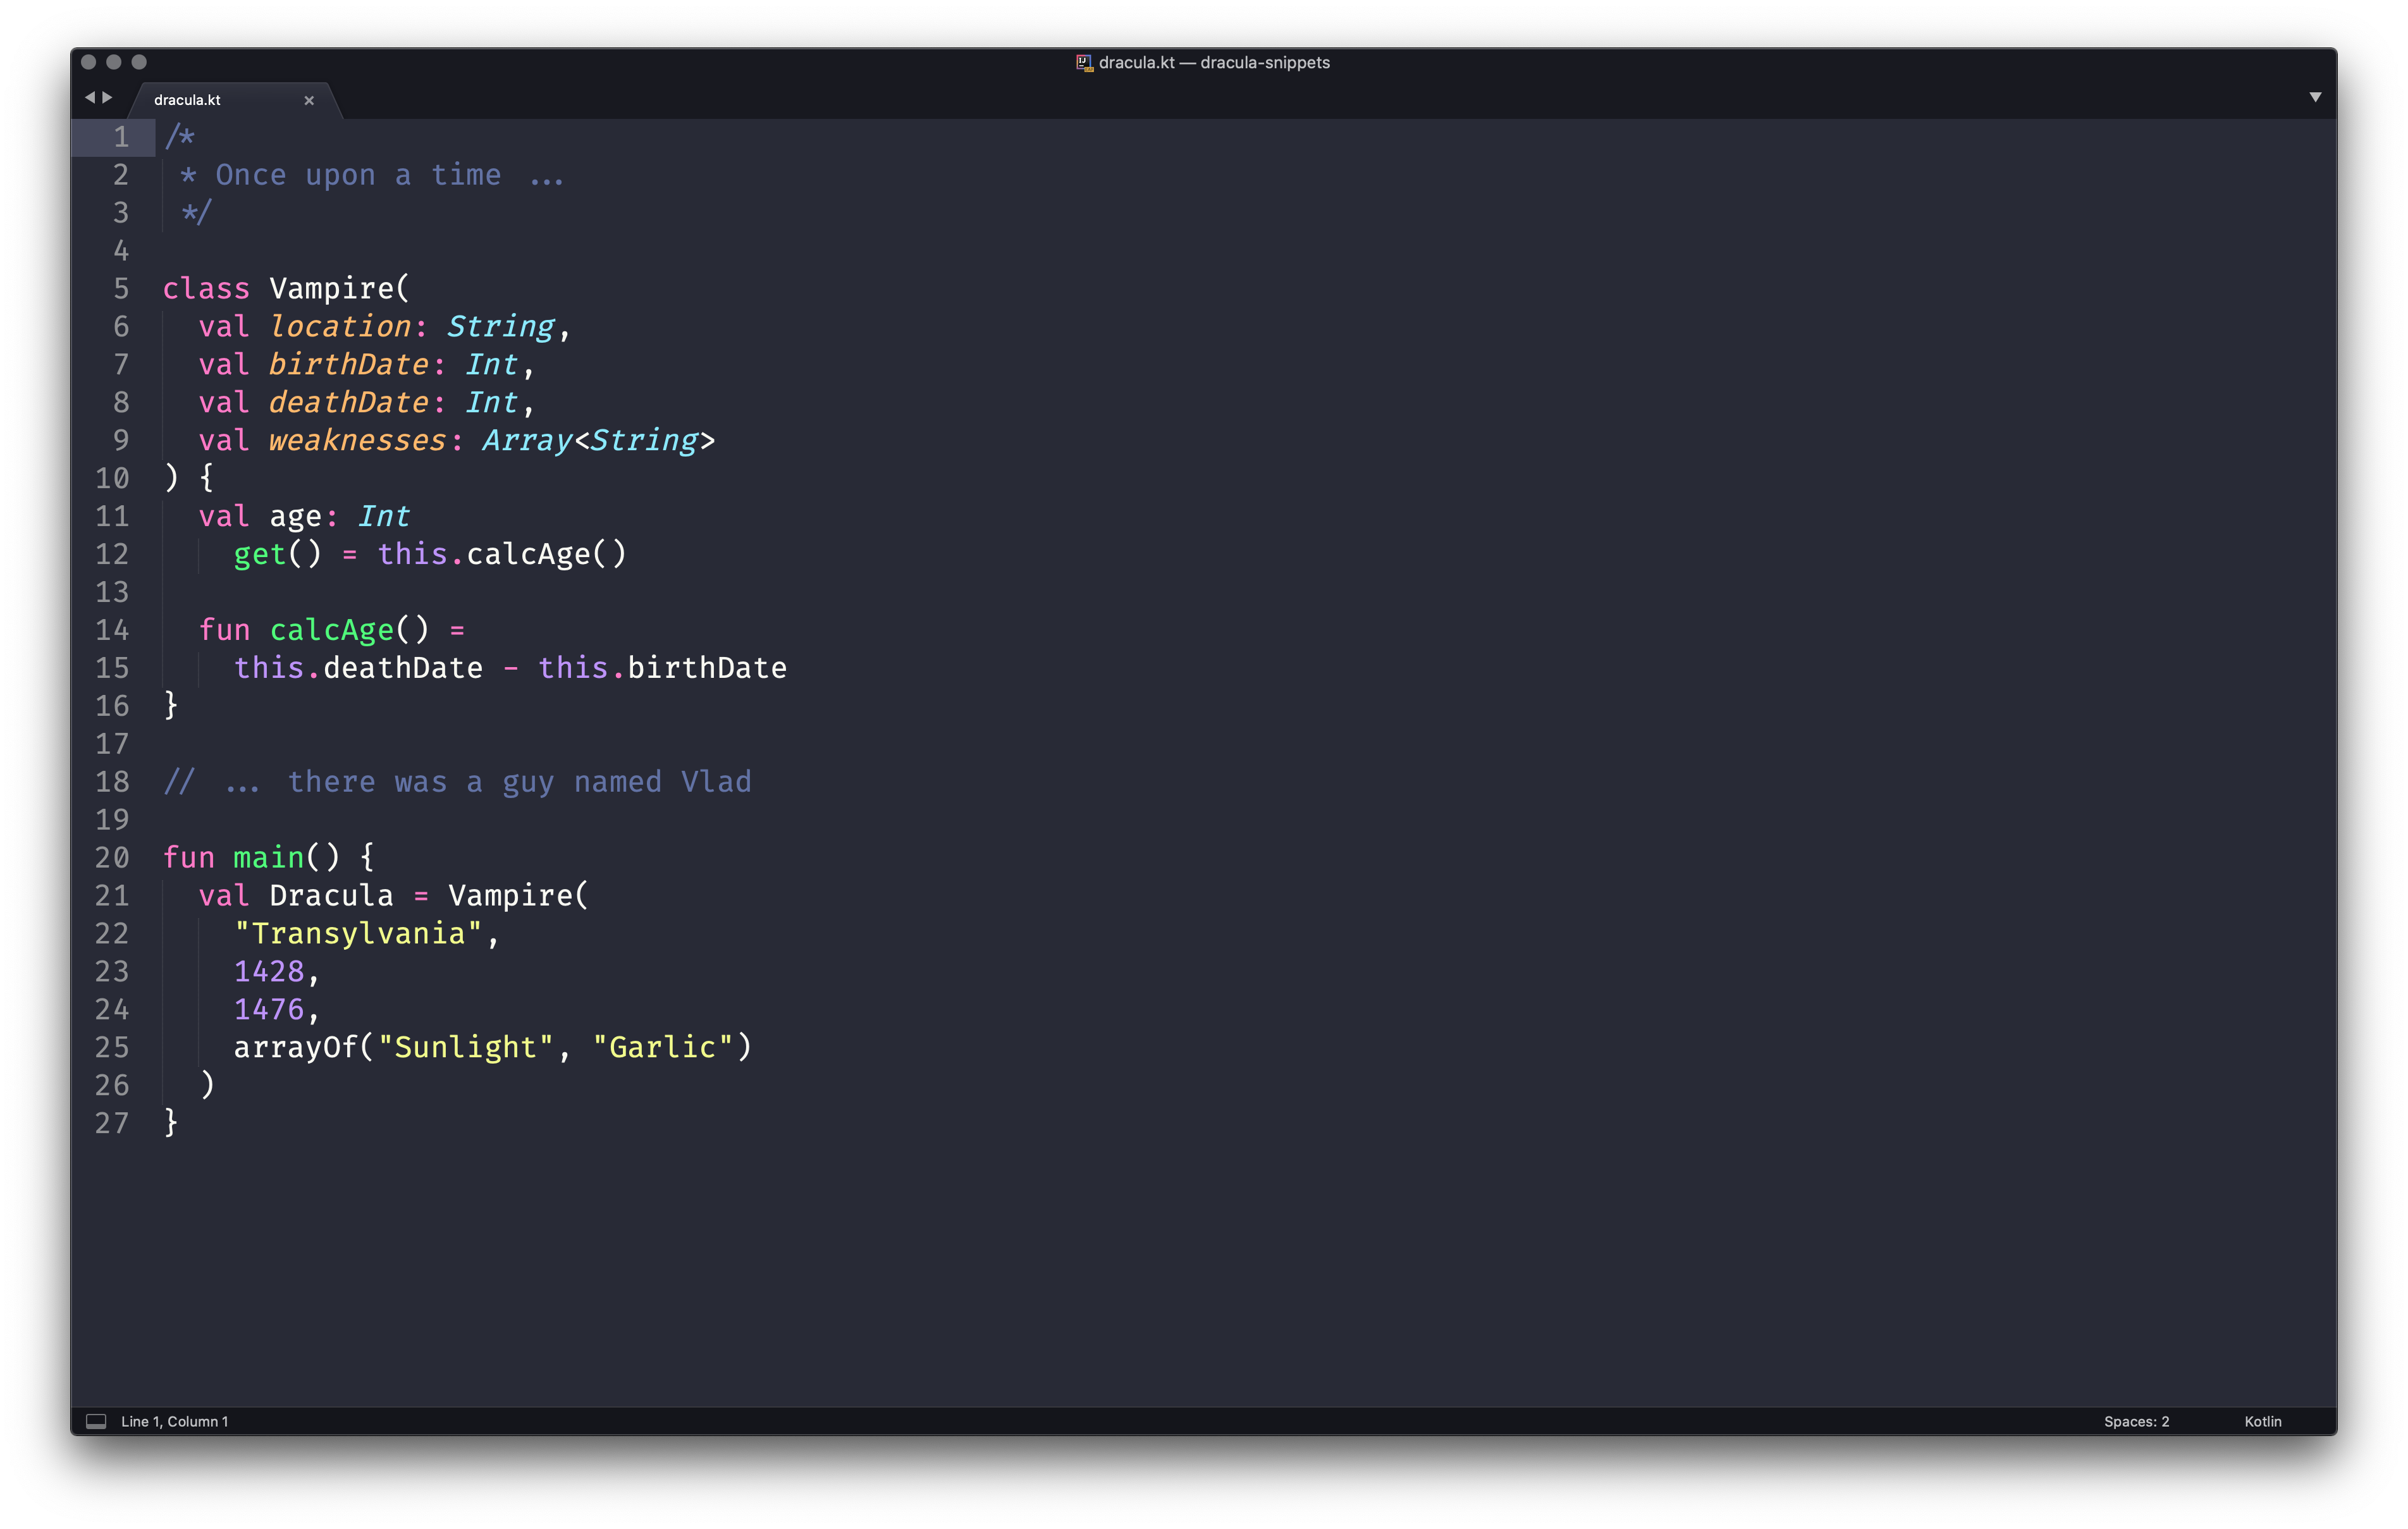Click the green zoom window button
The width and height of the screenshot is (2408, 1529).
(x=139, y=62)
